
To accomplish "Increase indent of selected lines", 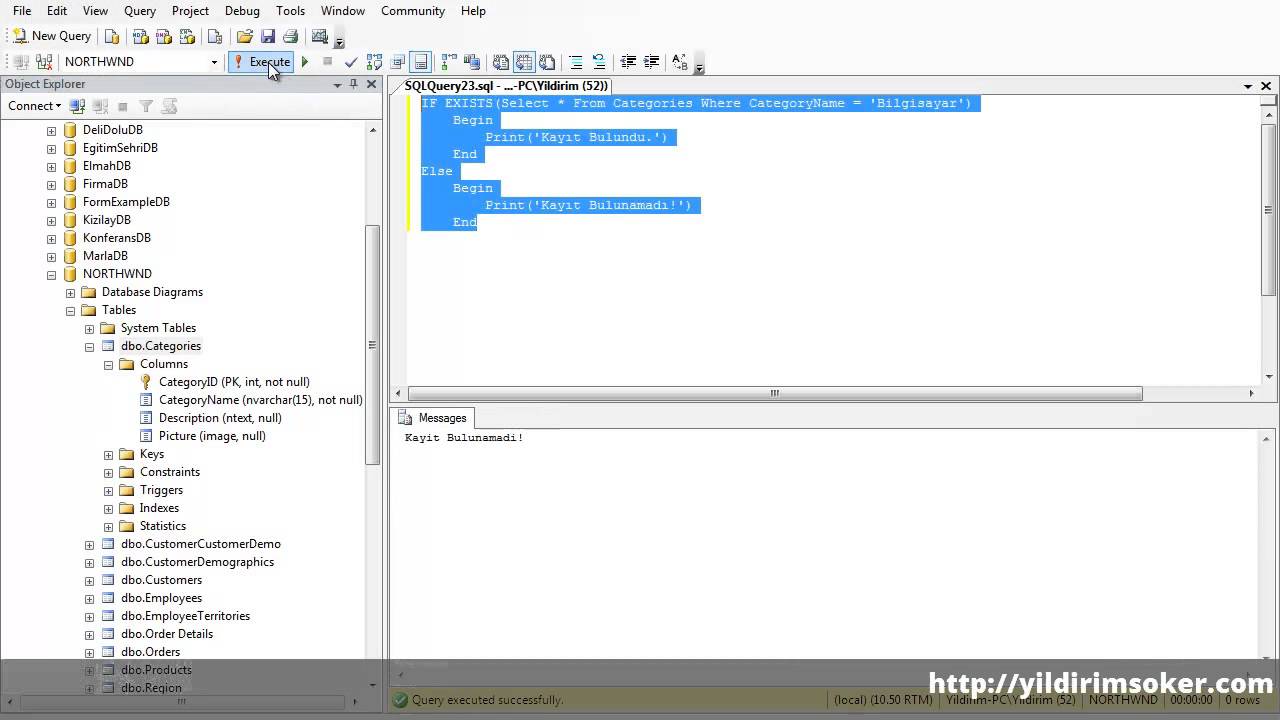I will point(652,62).
